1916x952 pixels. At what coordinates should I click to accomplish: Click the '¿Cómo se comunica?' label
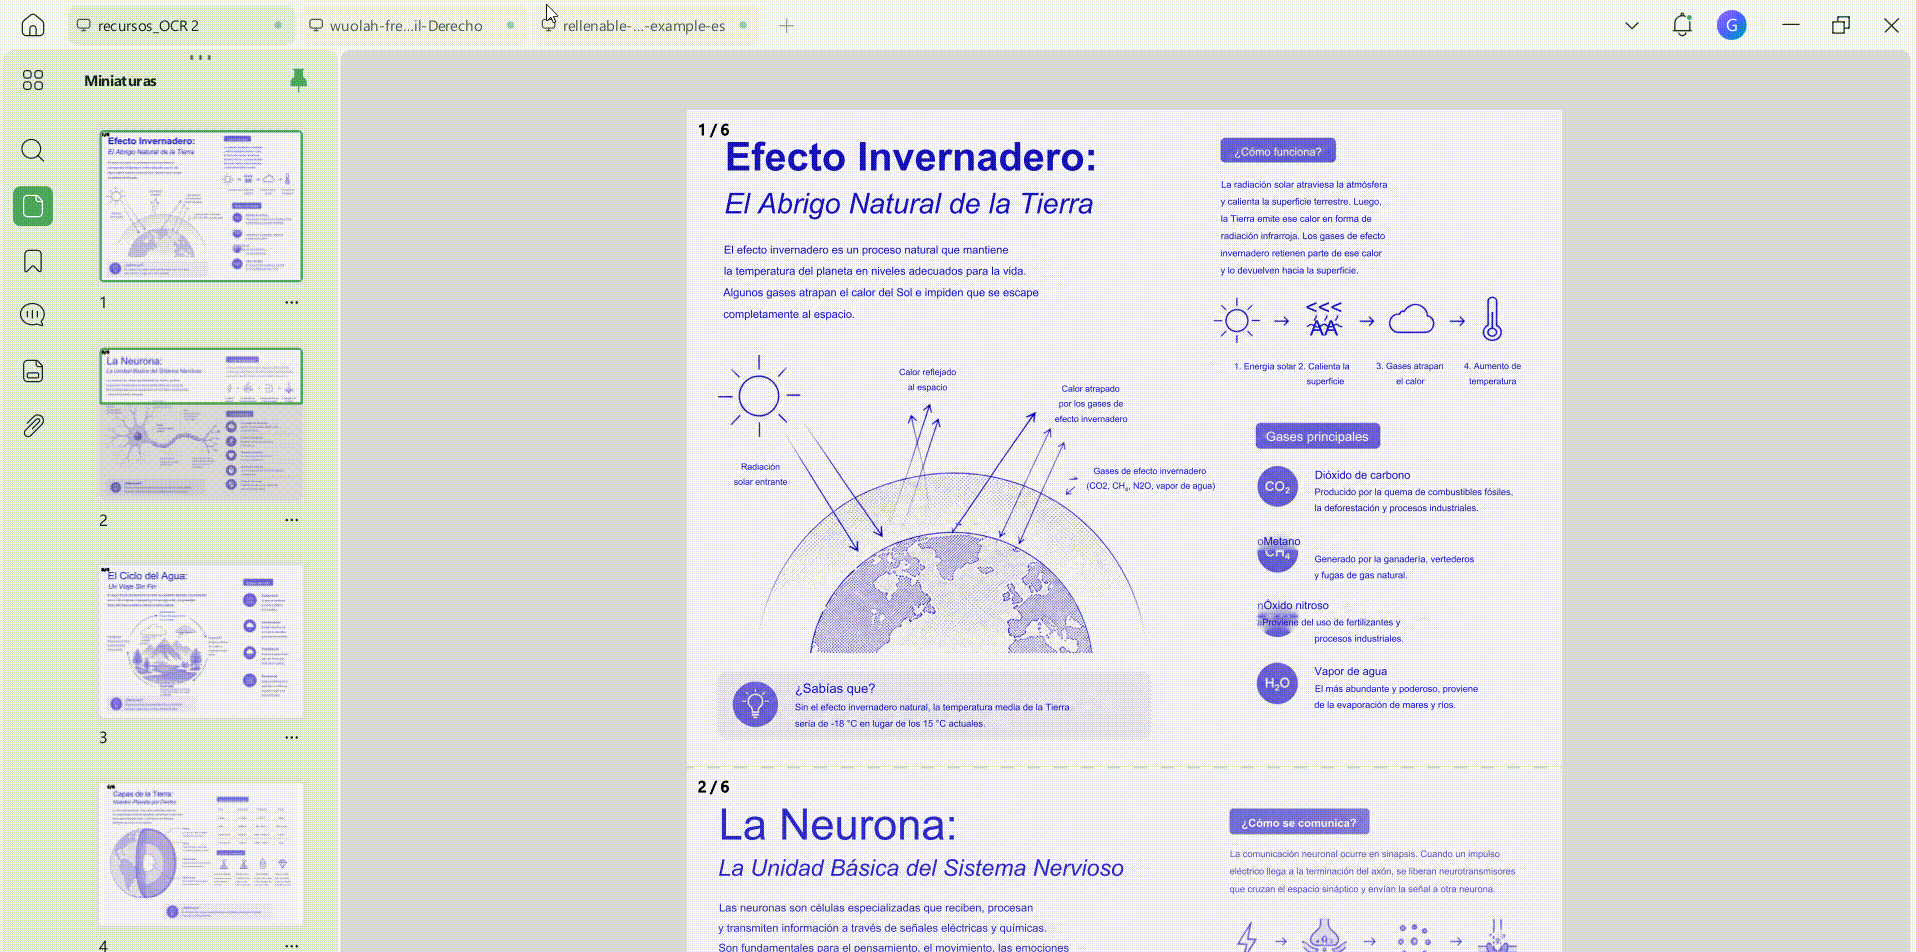point(1299,822)
